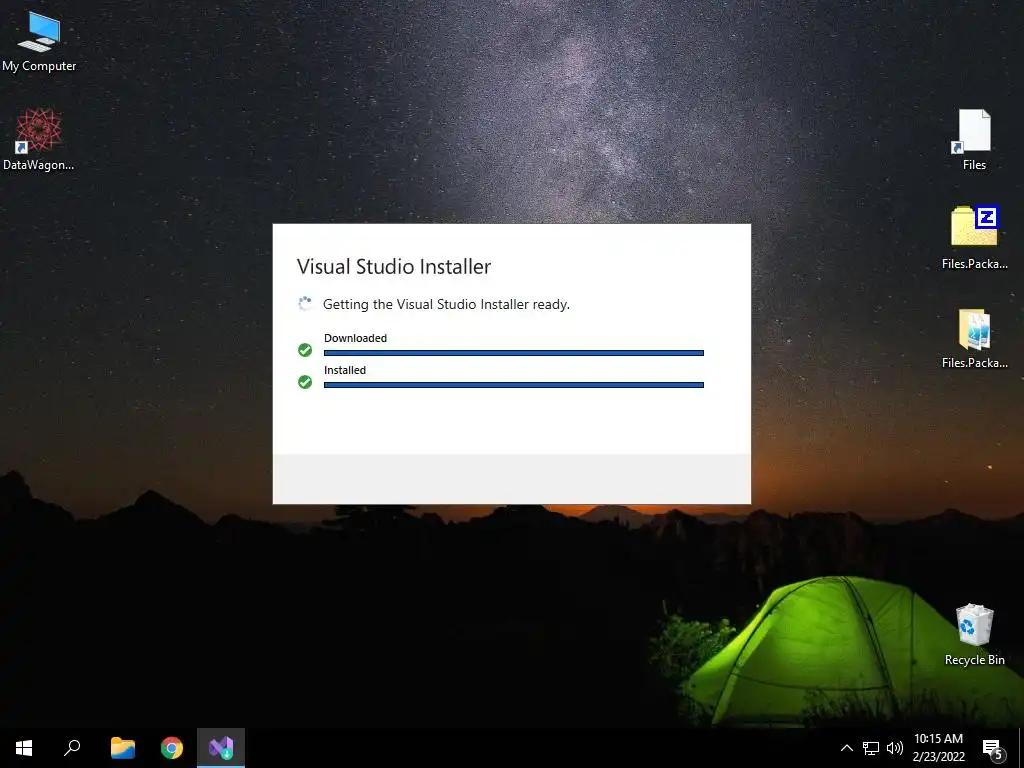Image resolution: width=1024 pixels, height=768 pixels.
Task: Select the Recycle Bin icon
Action: pyautogui.click(x=974, y=634)
